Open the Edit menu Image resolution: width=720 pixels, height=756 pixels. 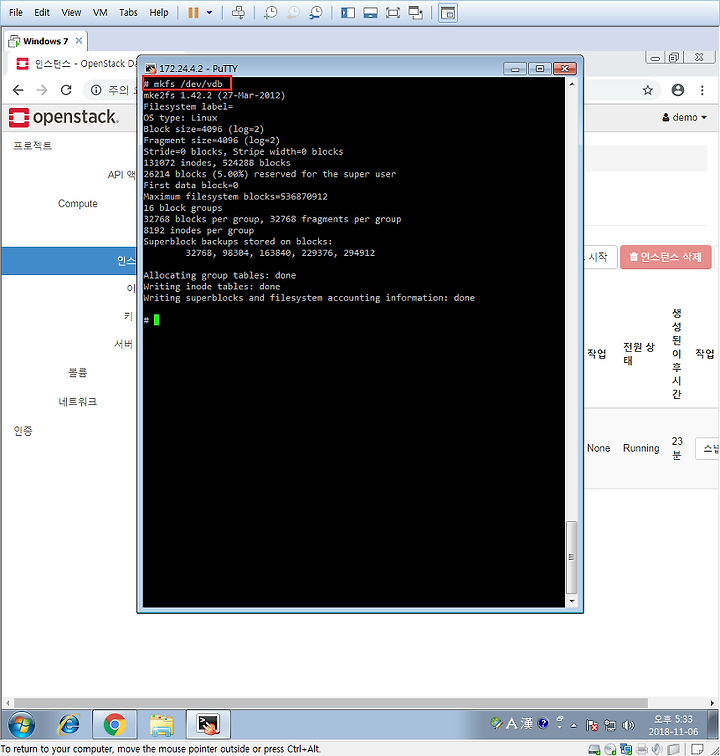tap(42, 13)
